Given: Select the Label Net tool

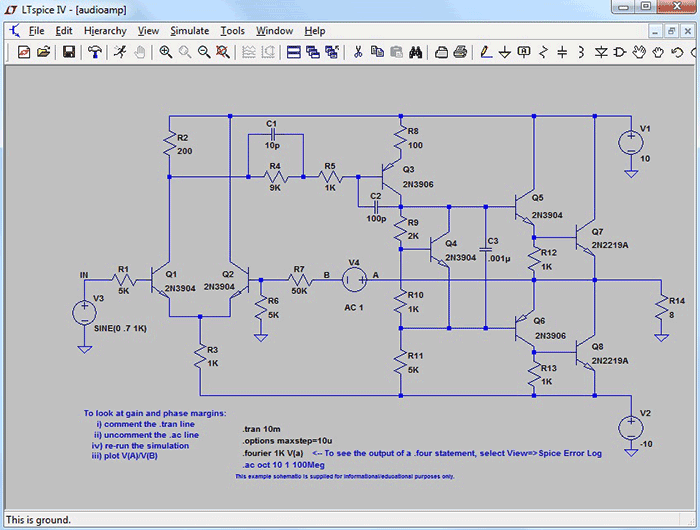Looking at the screenshot, I should [524, 52].
